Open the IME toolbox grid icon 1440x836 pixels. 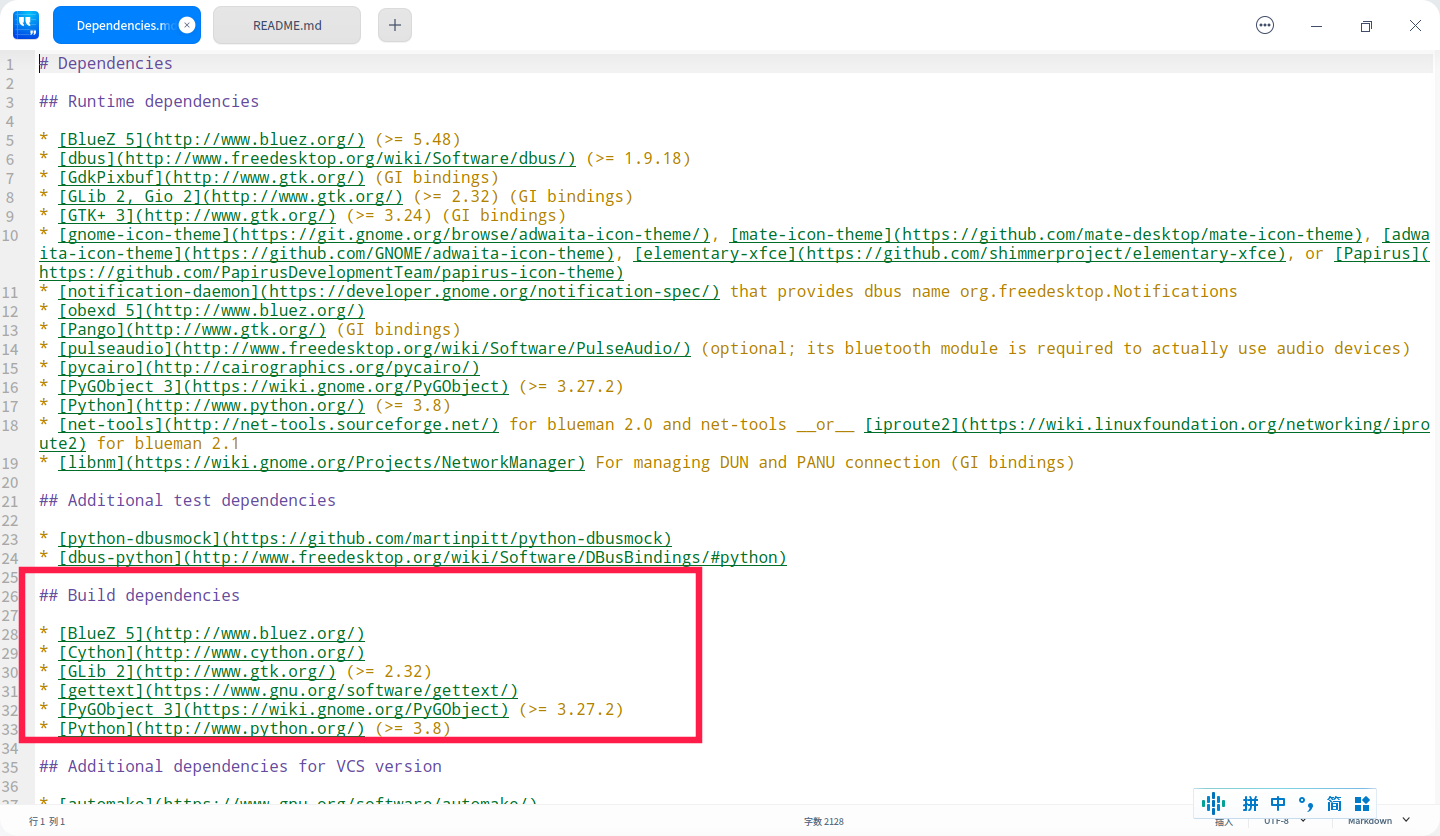(1361, 803)
